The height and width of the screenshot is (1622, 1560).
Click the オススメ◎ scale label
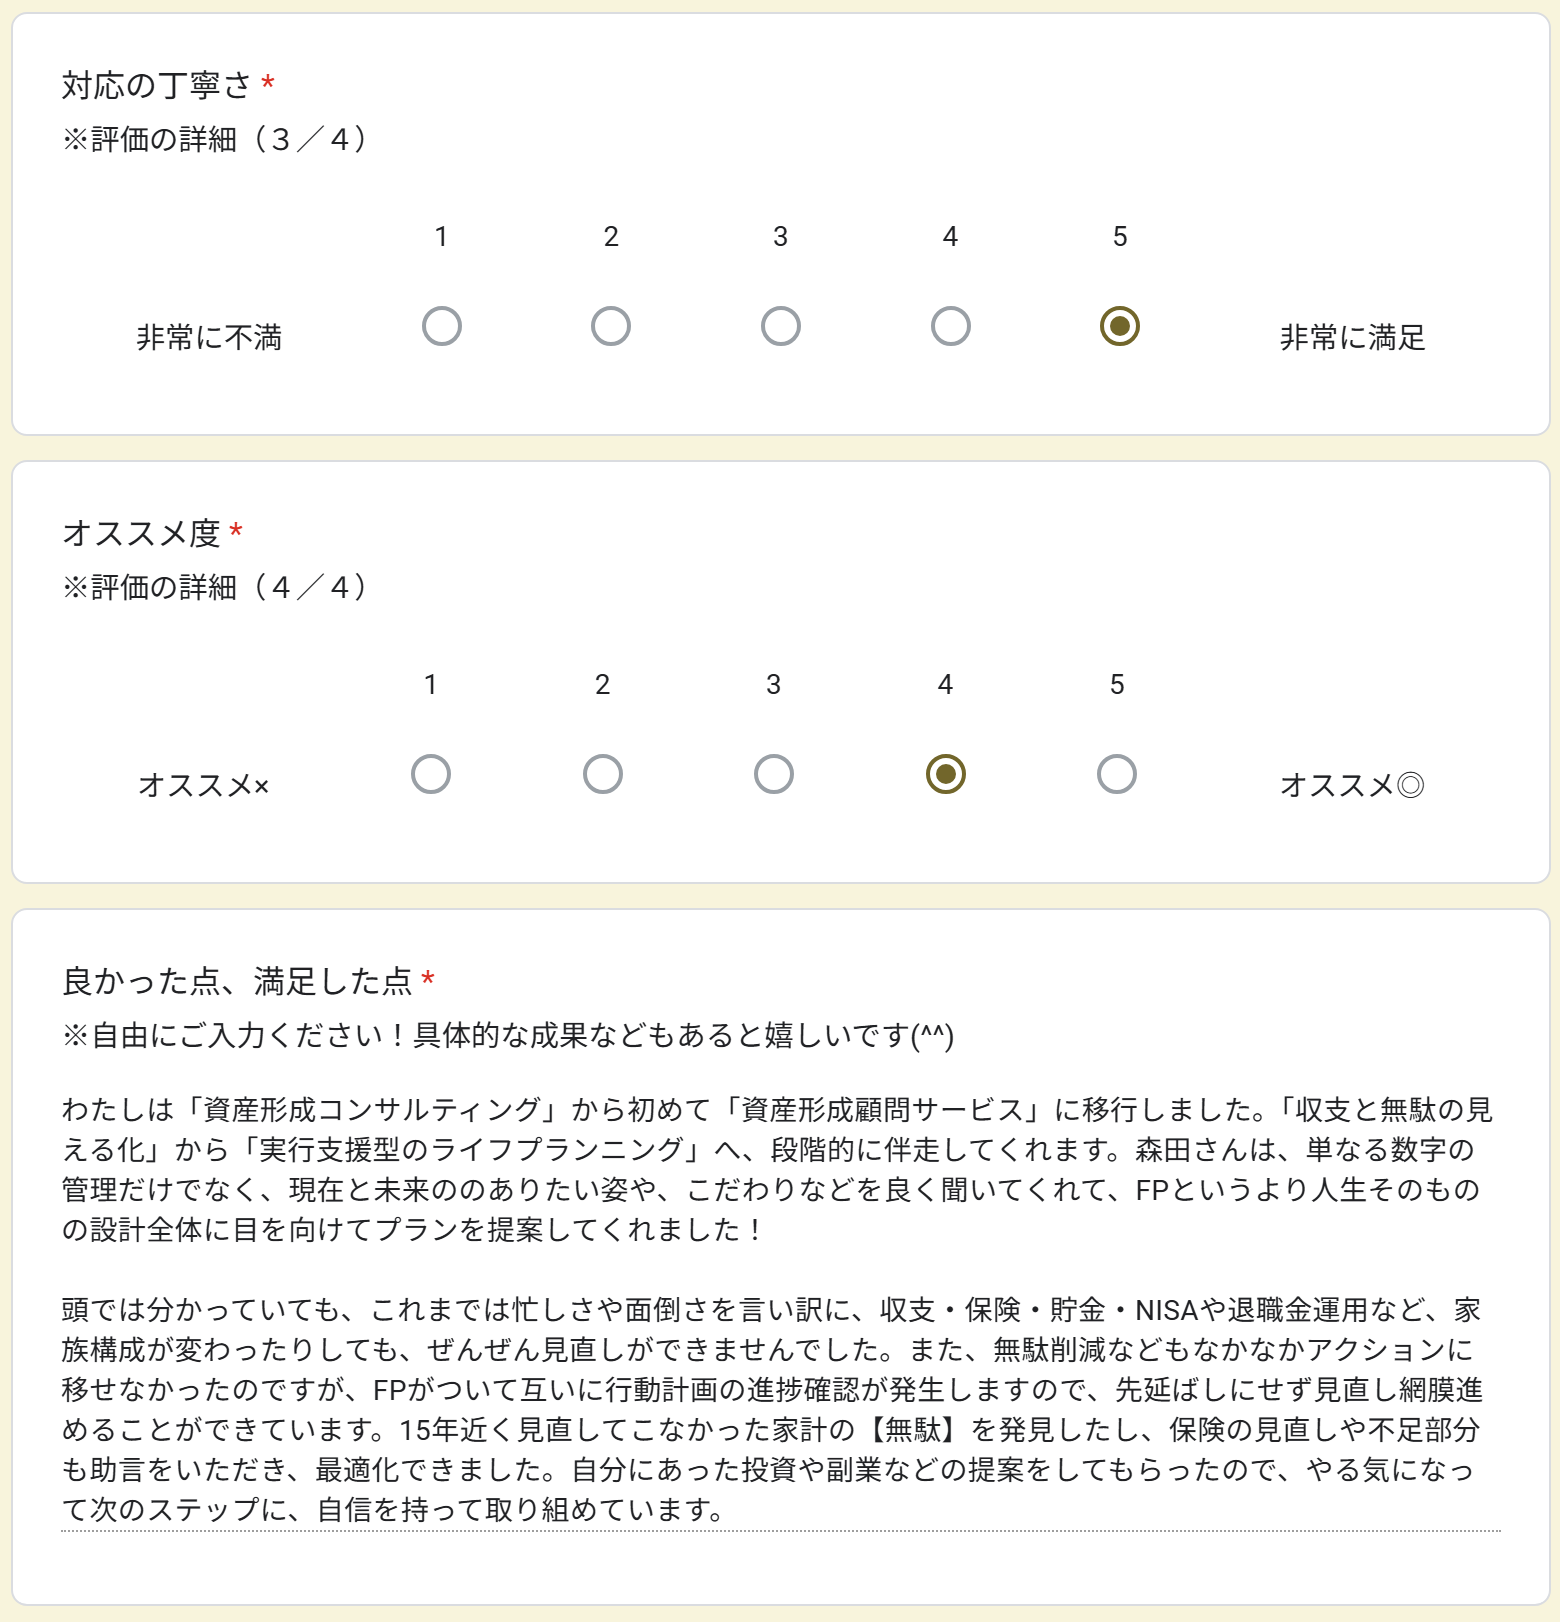click(1352, 786)
